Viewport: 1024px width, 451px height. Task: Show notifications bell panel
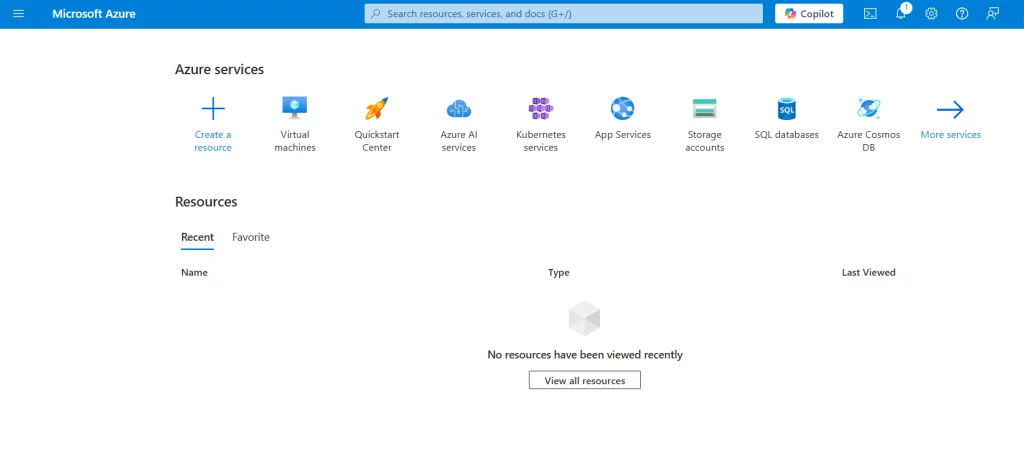point(901,14)
